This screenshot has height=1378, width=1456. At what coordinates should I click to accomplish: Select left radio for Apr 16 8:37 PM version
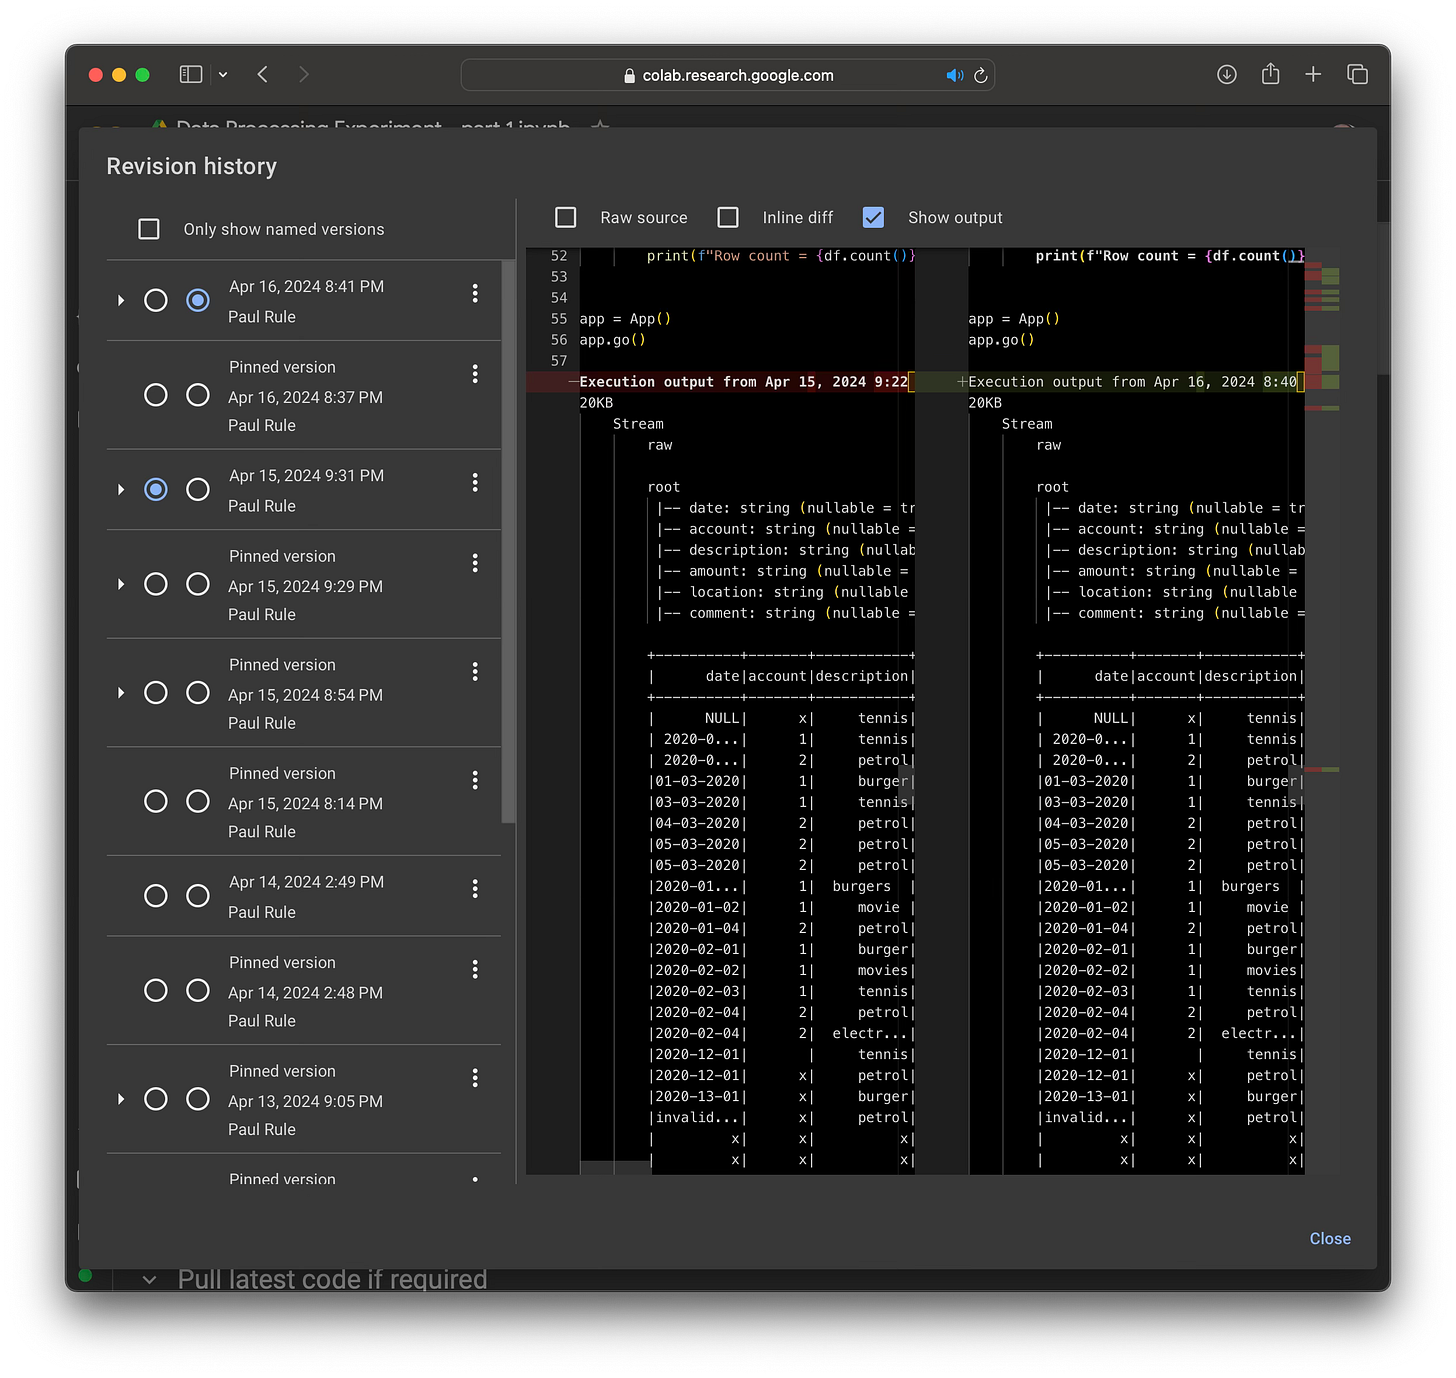click(x=156, y=395)
